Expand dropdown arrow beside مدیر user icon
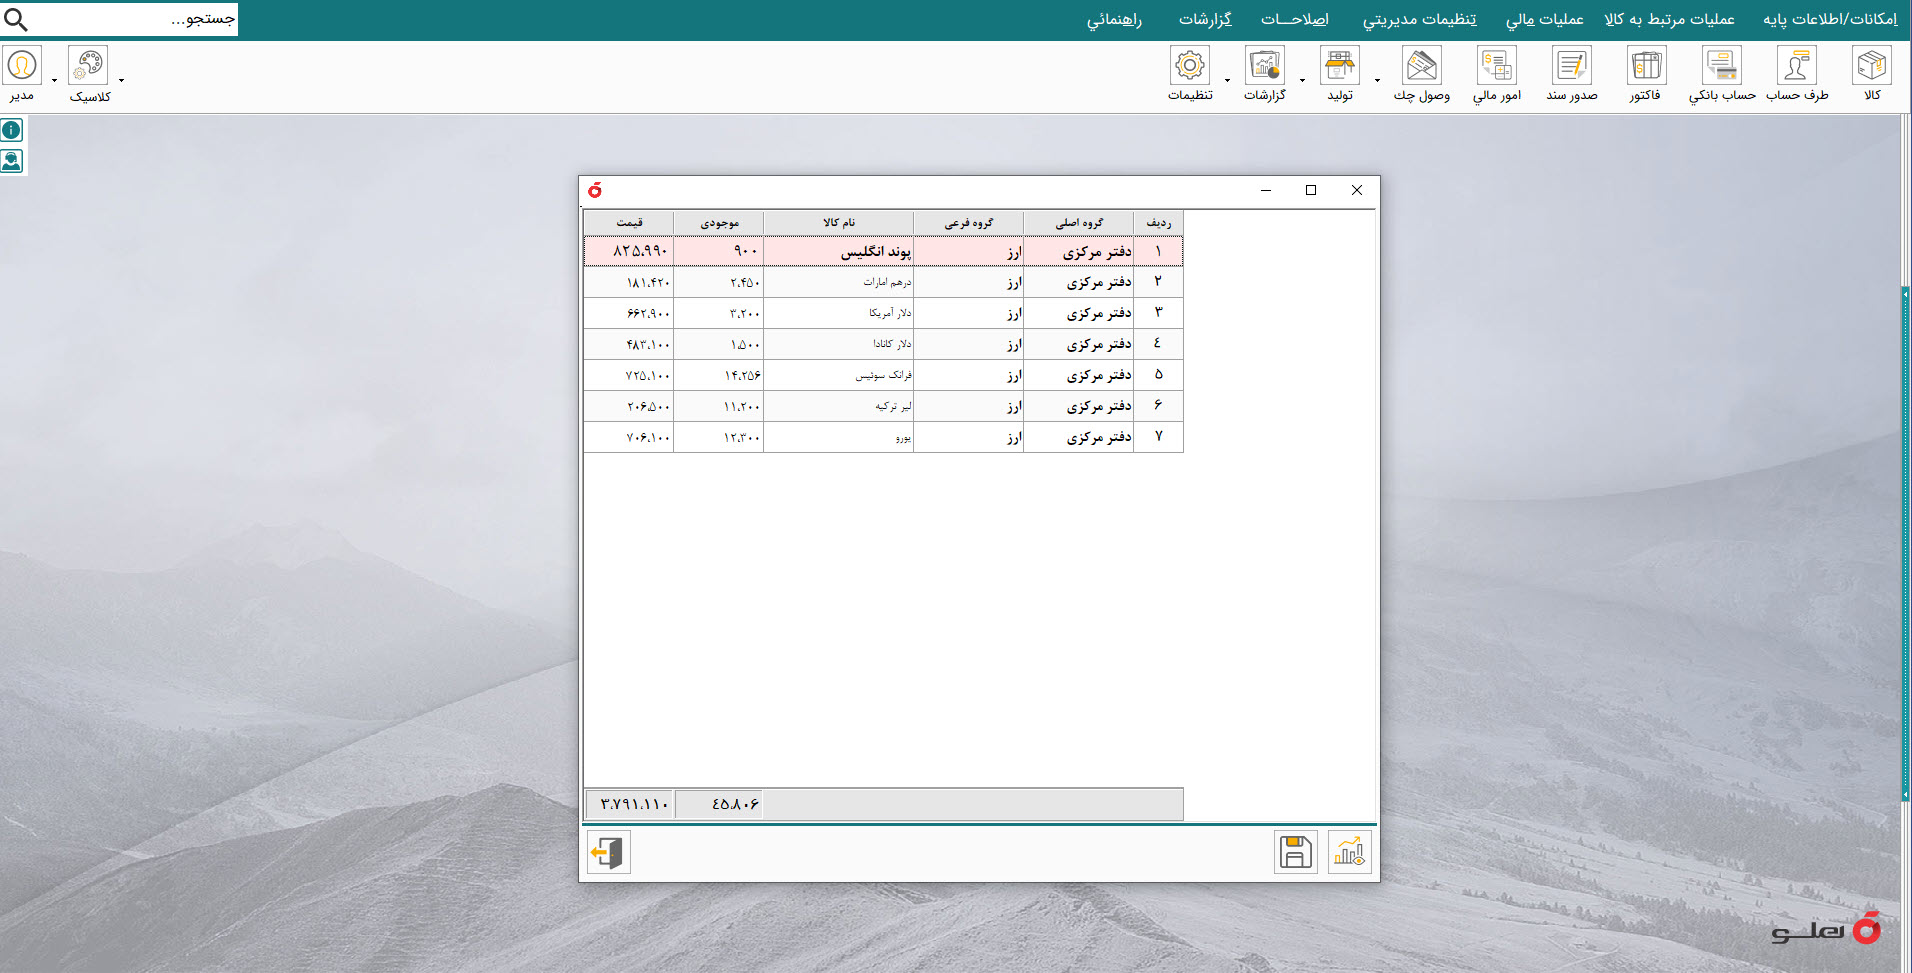1912x973 pixels. (54, 80)
